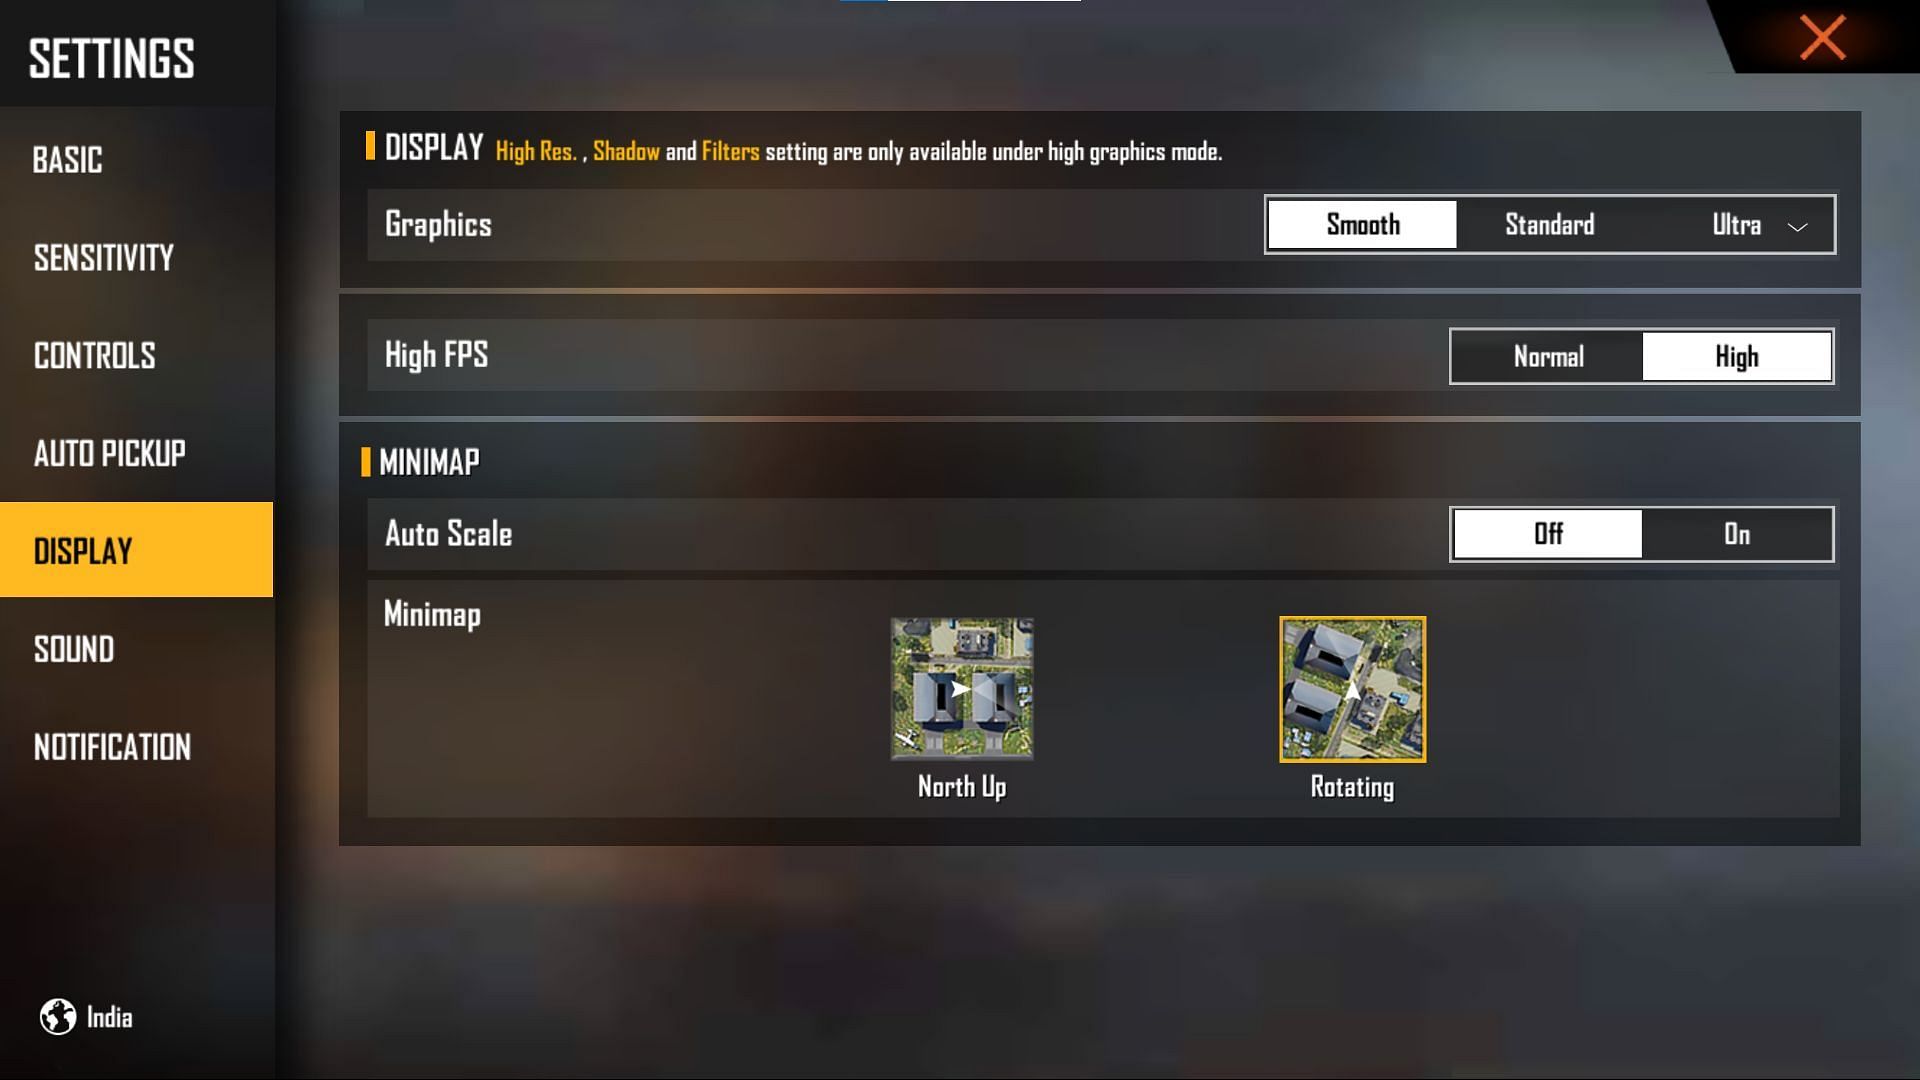Viewport: 1920px width, 1080px height.
Task: Enable High FPS mode
Action: [x=1735, y=356]
